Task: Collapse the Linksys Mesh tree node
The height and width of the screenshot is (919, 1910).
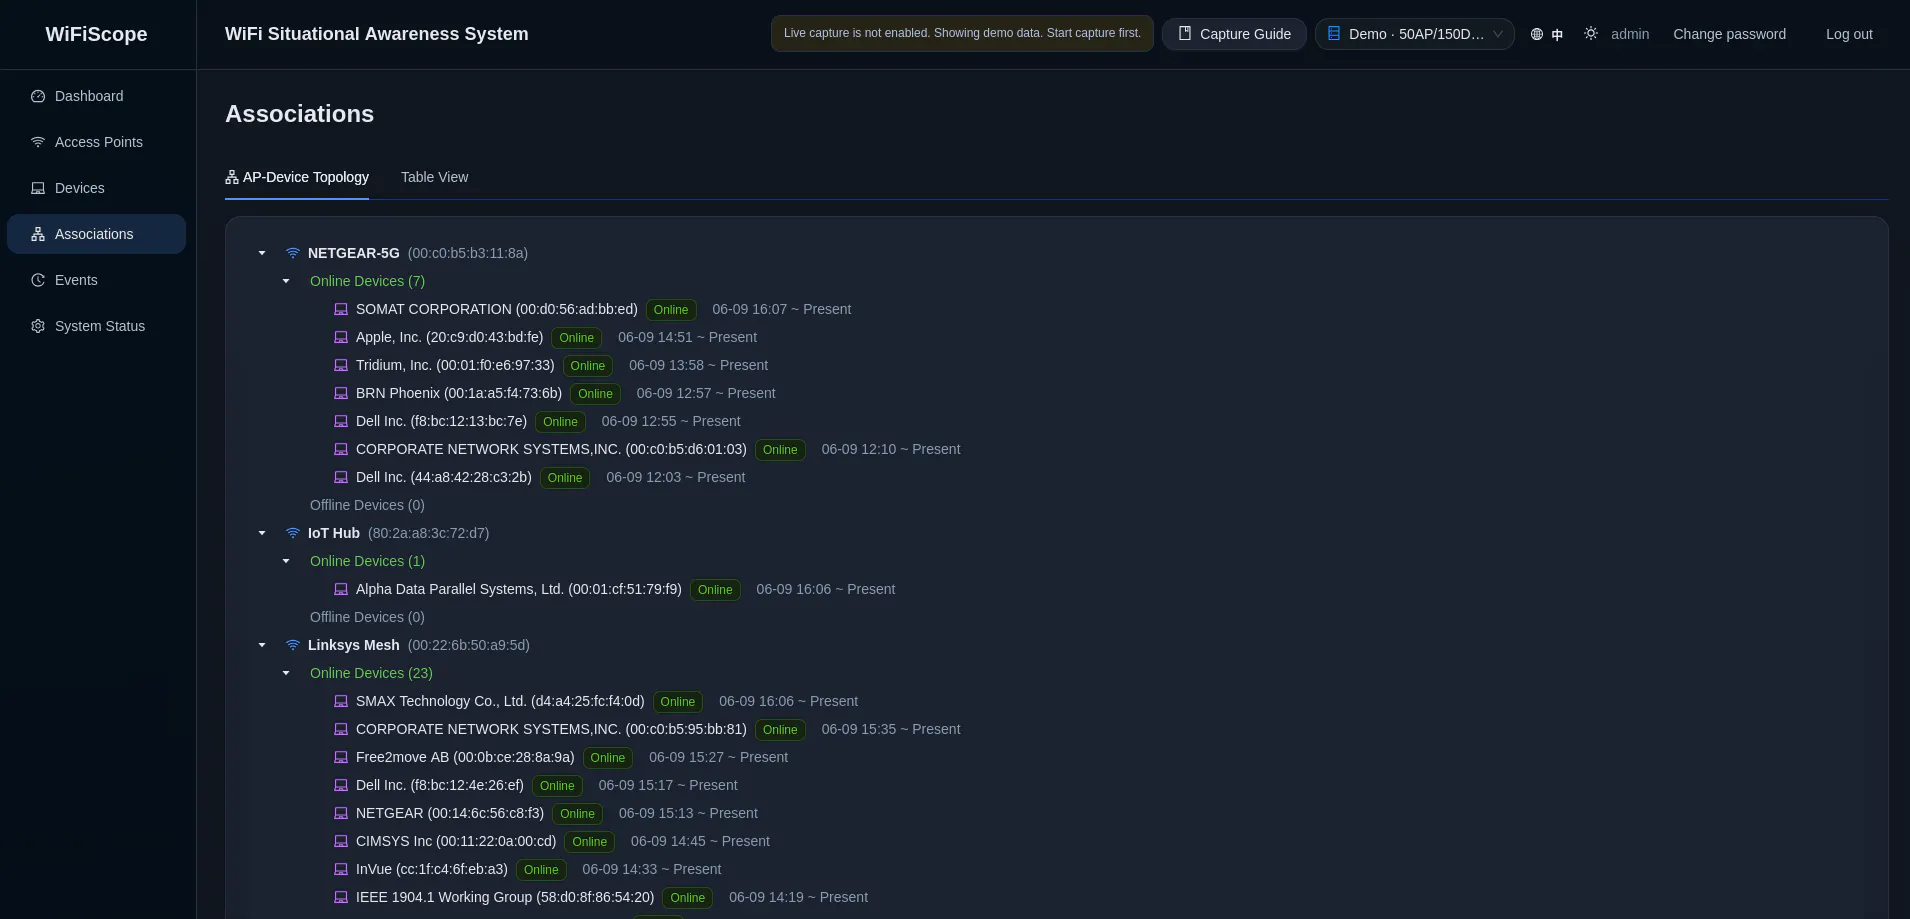Action: pos(262,645)
